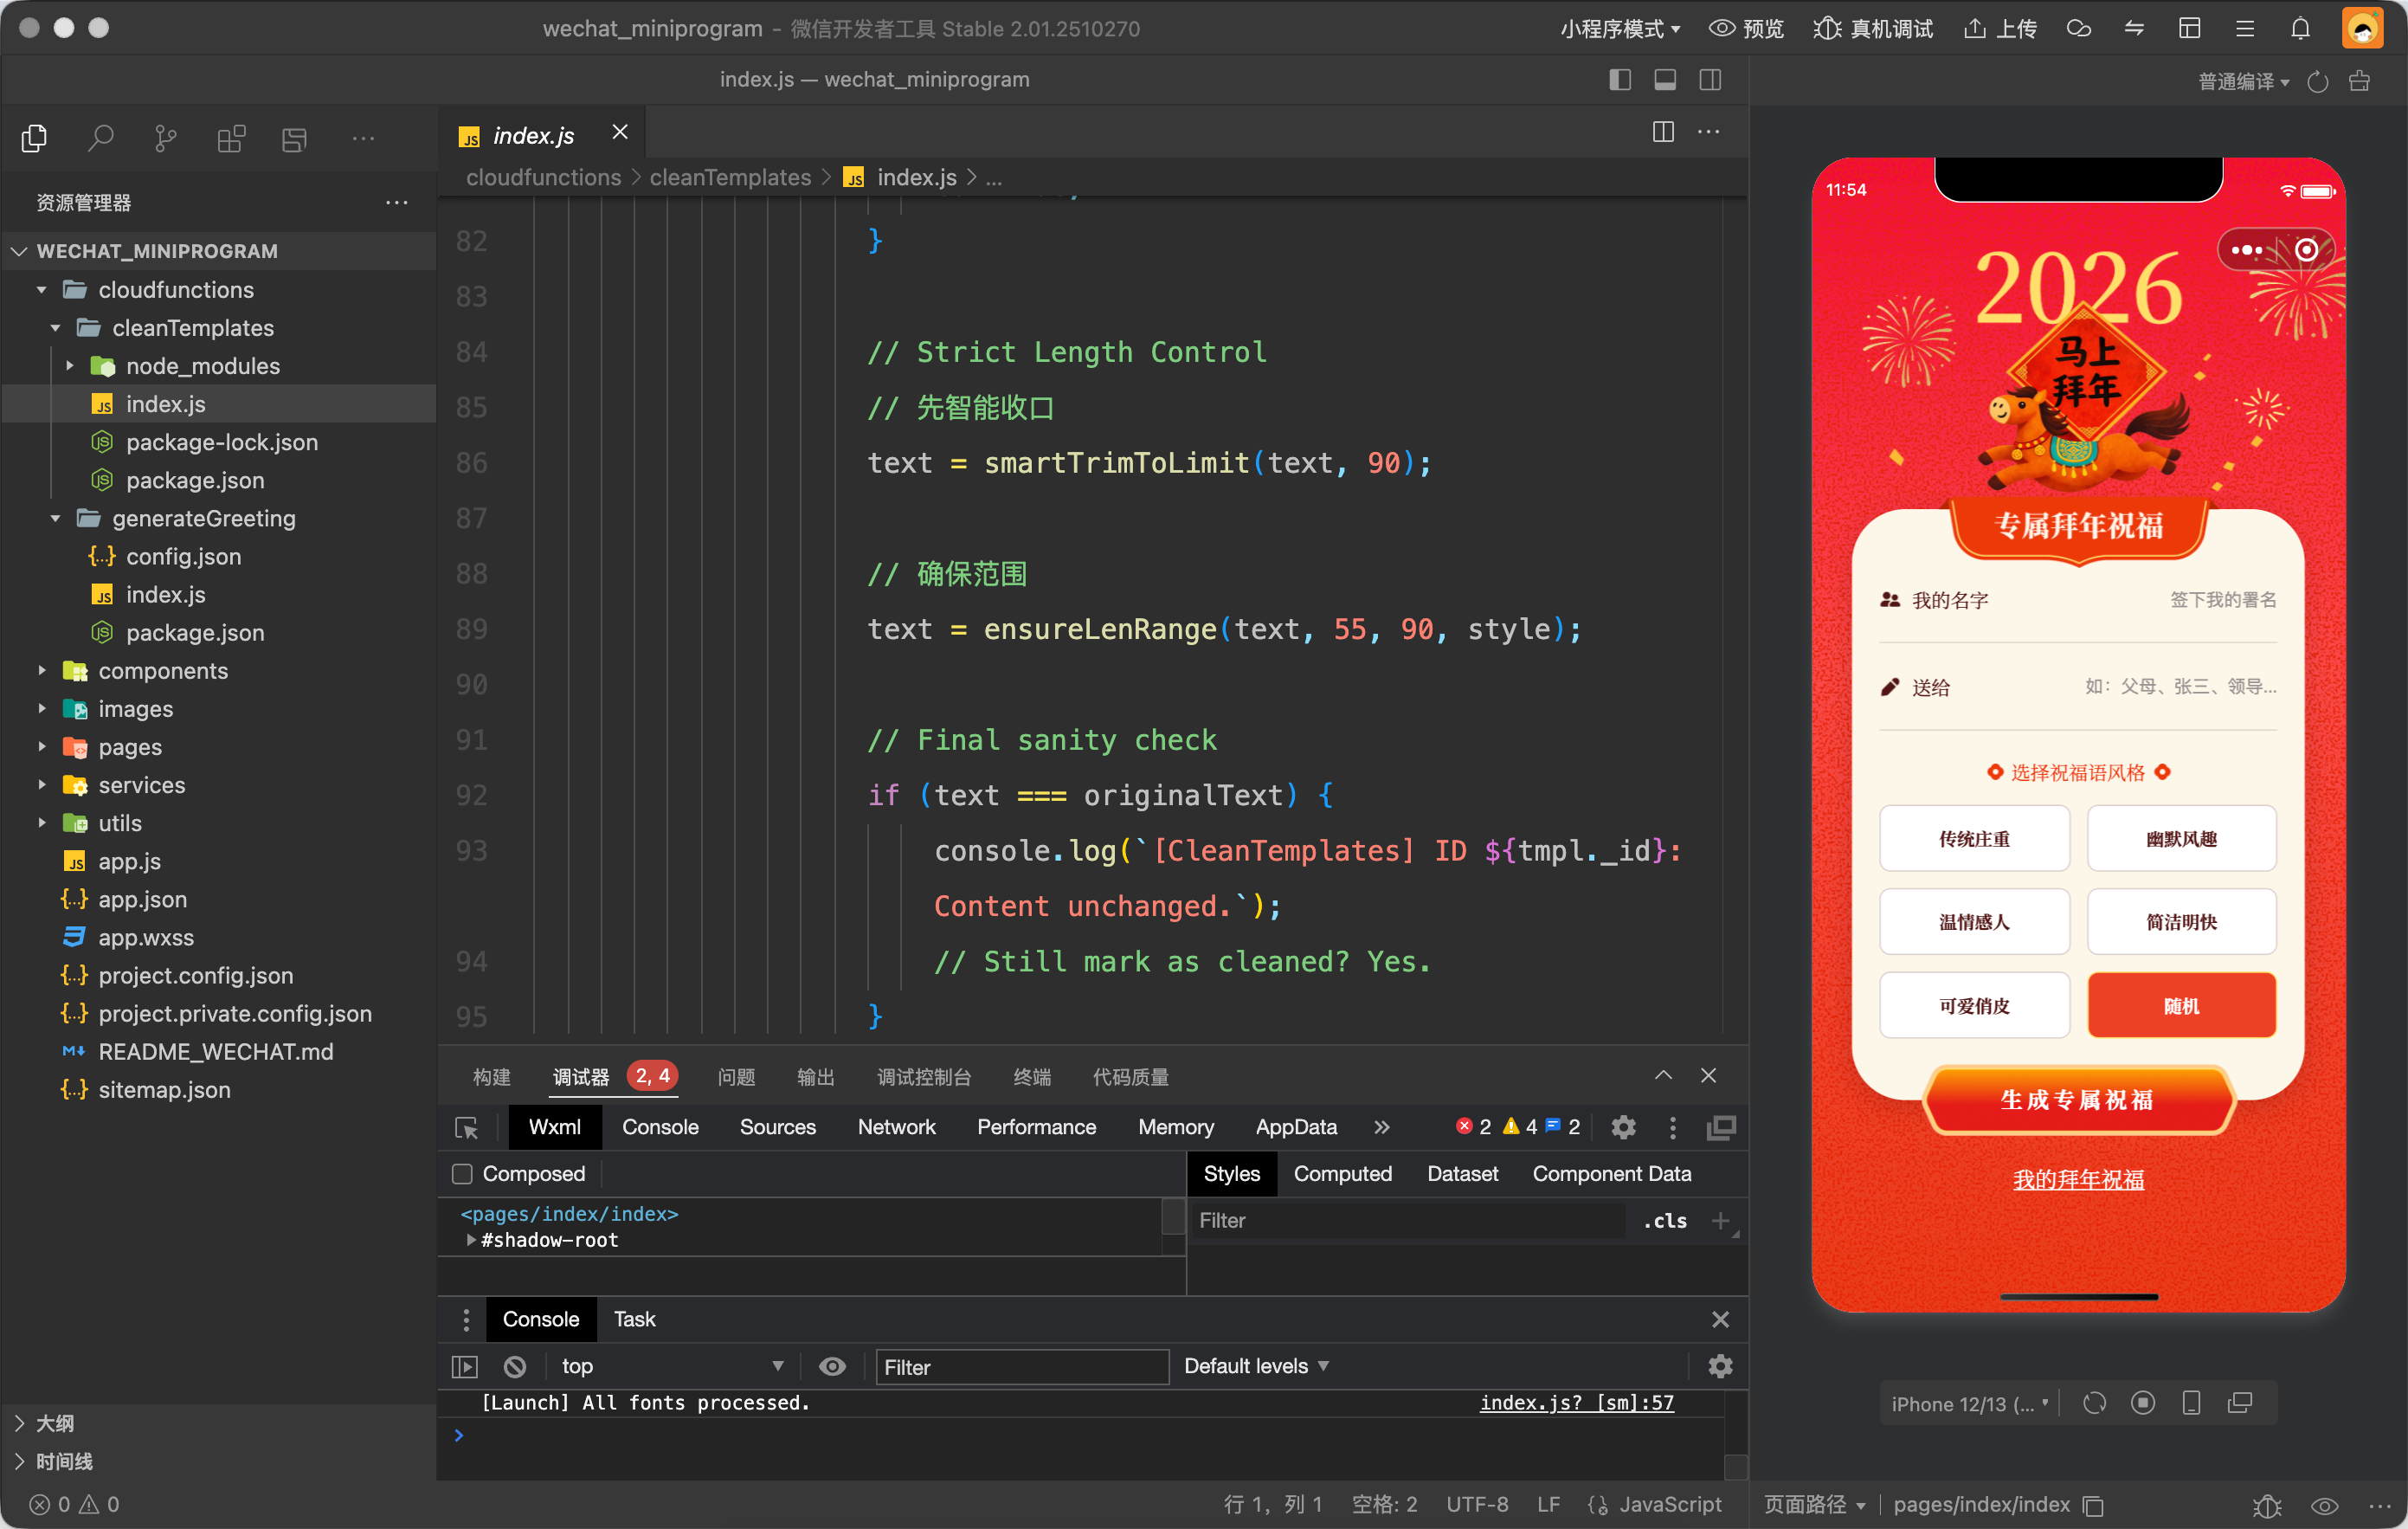The image size is (2408, 1529).
Task: Open the Default levels dropdown
Action: 1256,1367
